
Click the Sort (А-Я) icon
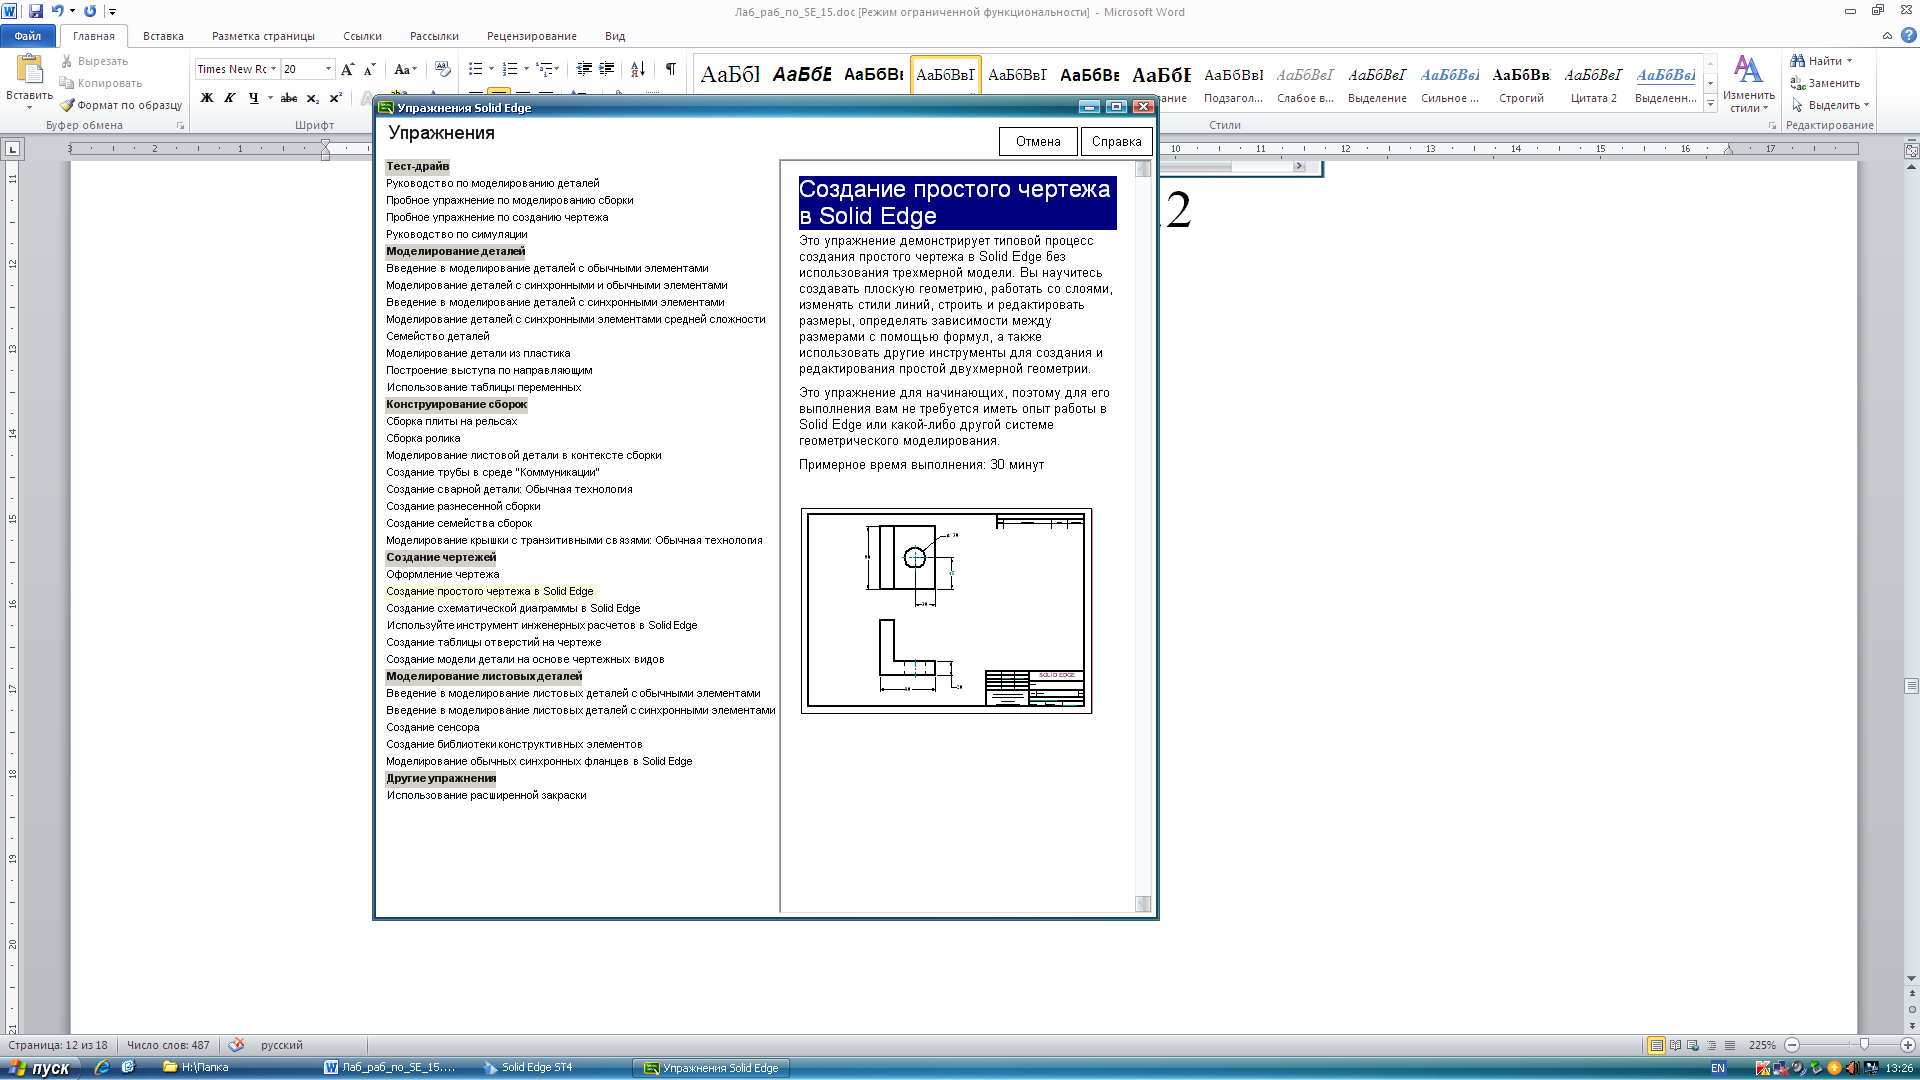[637, 69]
